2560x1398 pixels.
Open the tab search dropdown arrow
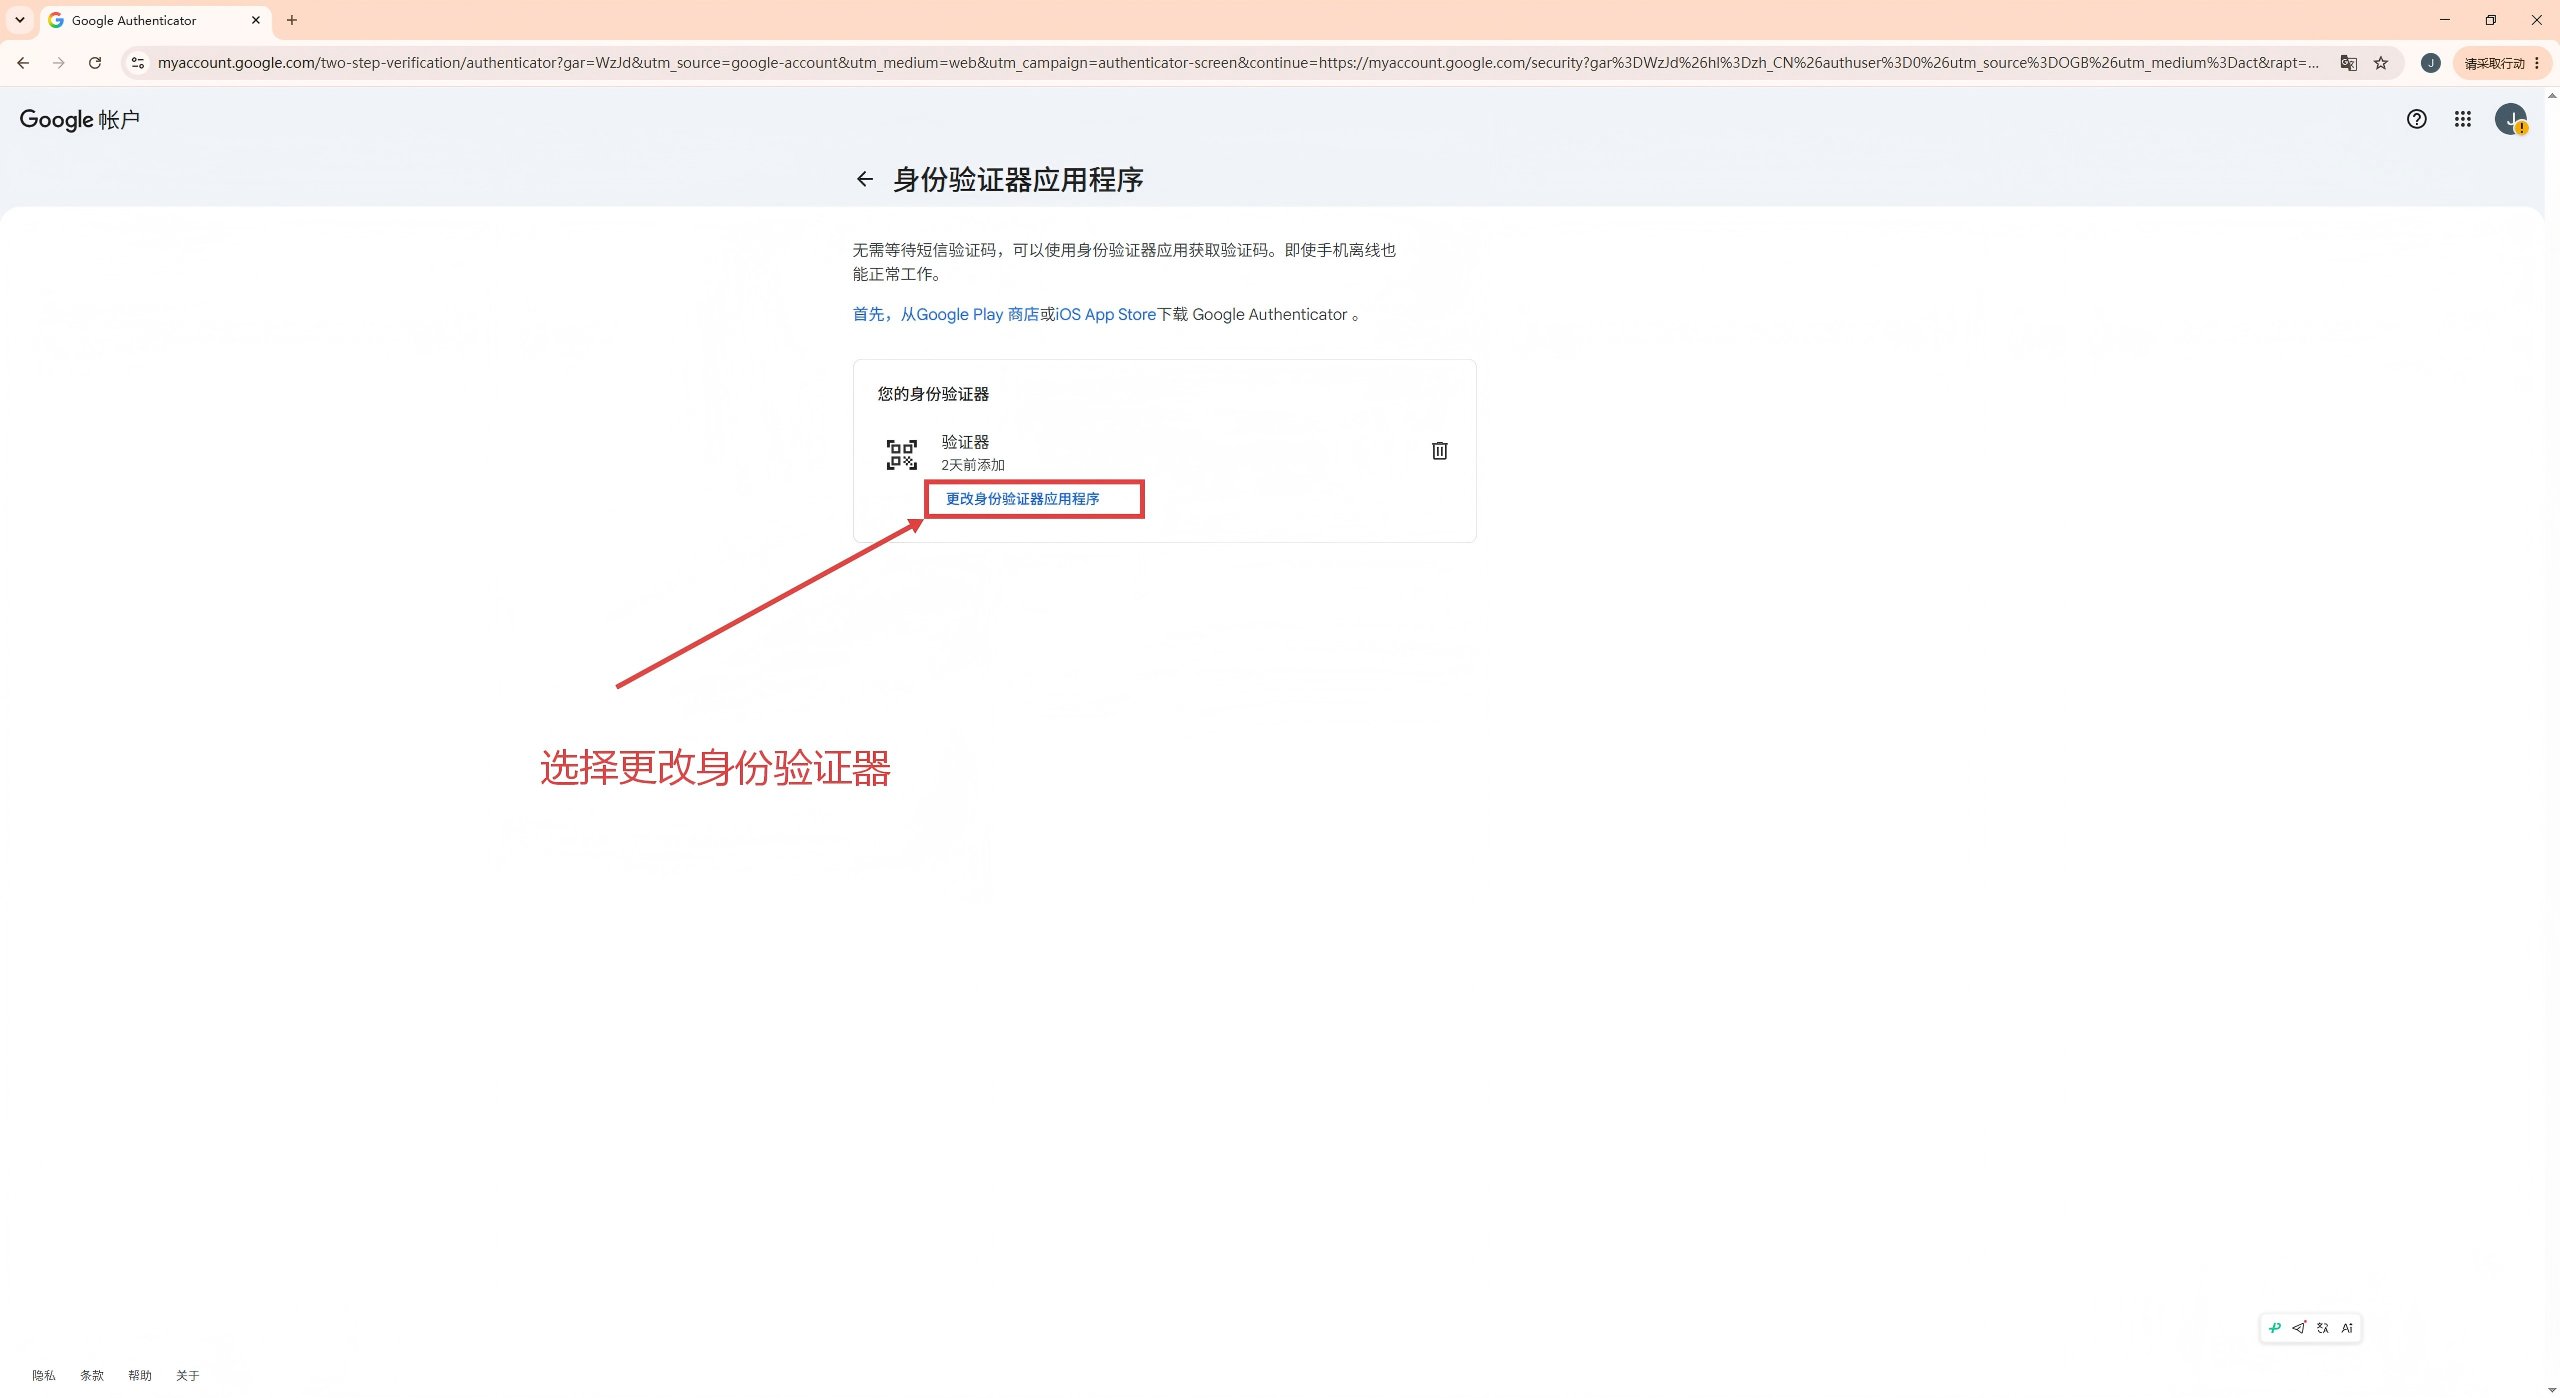(x=19, y=20)
